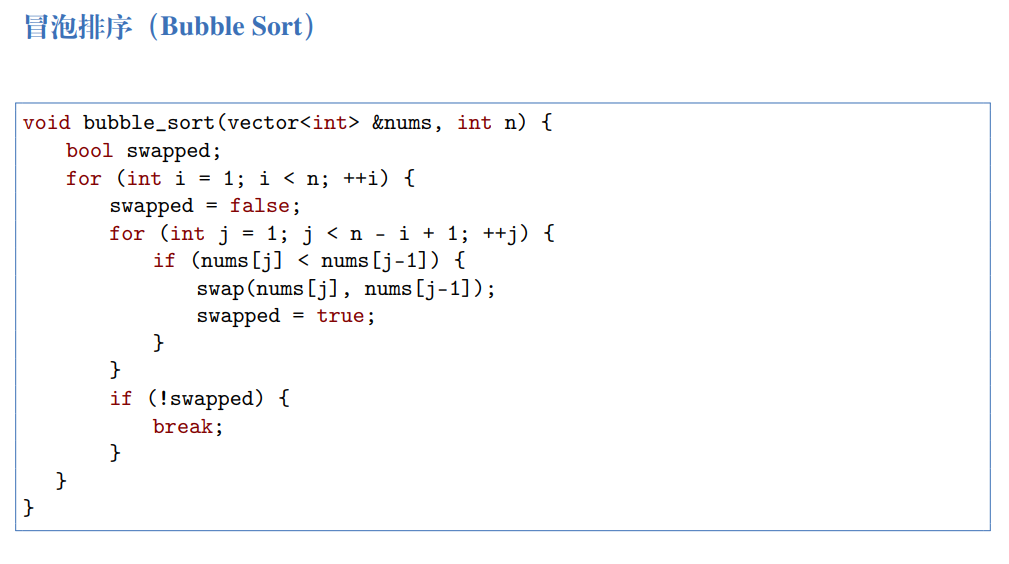Click the 'false' literal
Viewport: 1009px width, 564px height.
pyautogui.click(x=259, y=206)
